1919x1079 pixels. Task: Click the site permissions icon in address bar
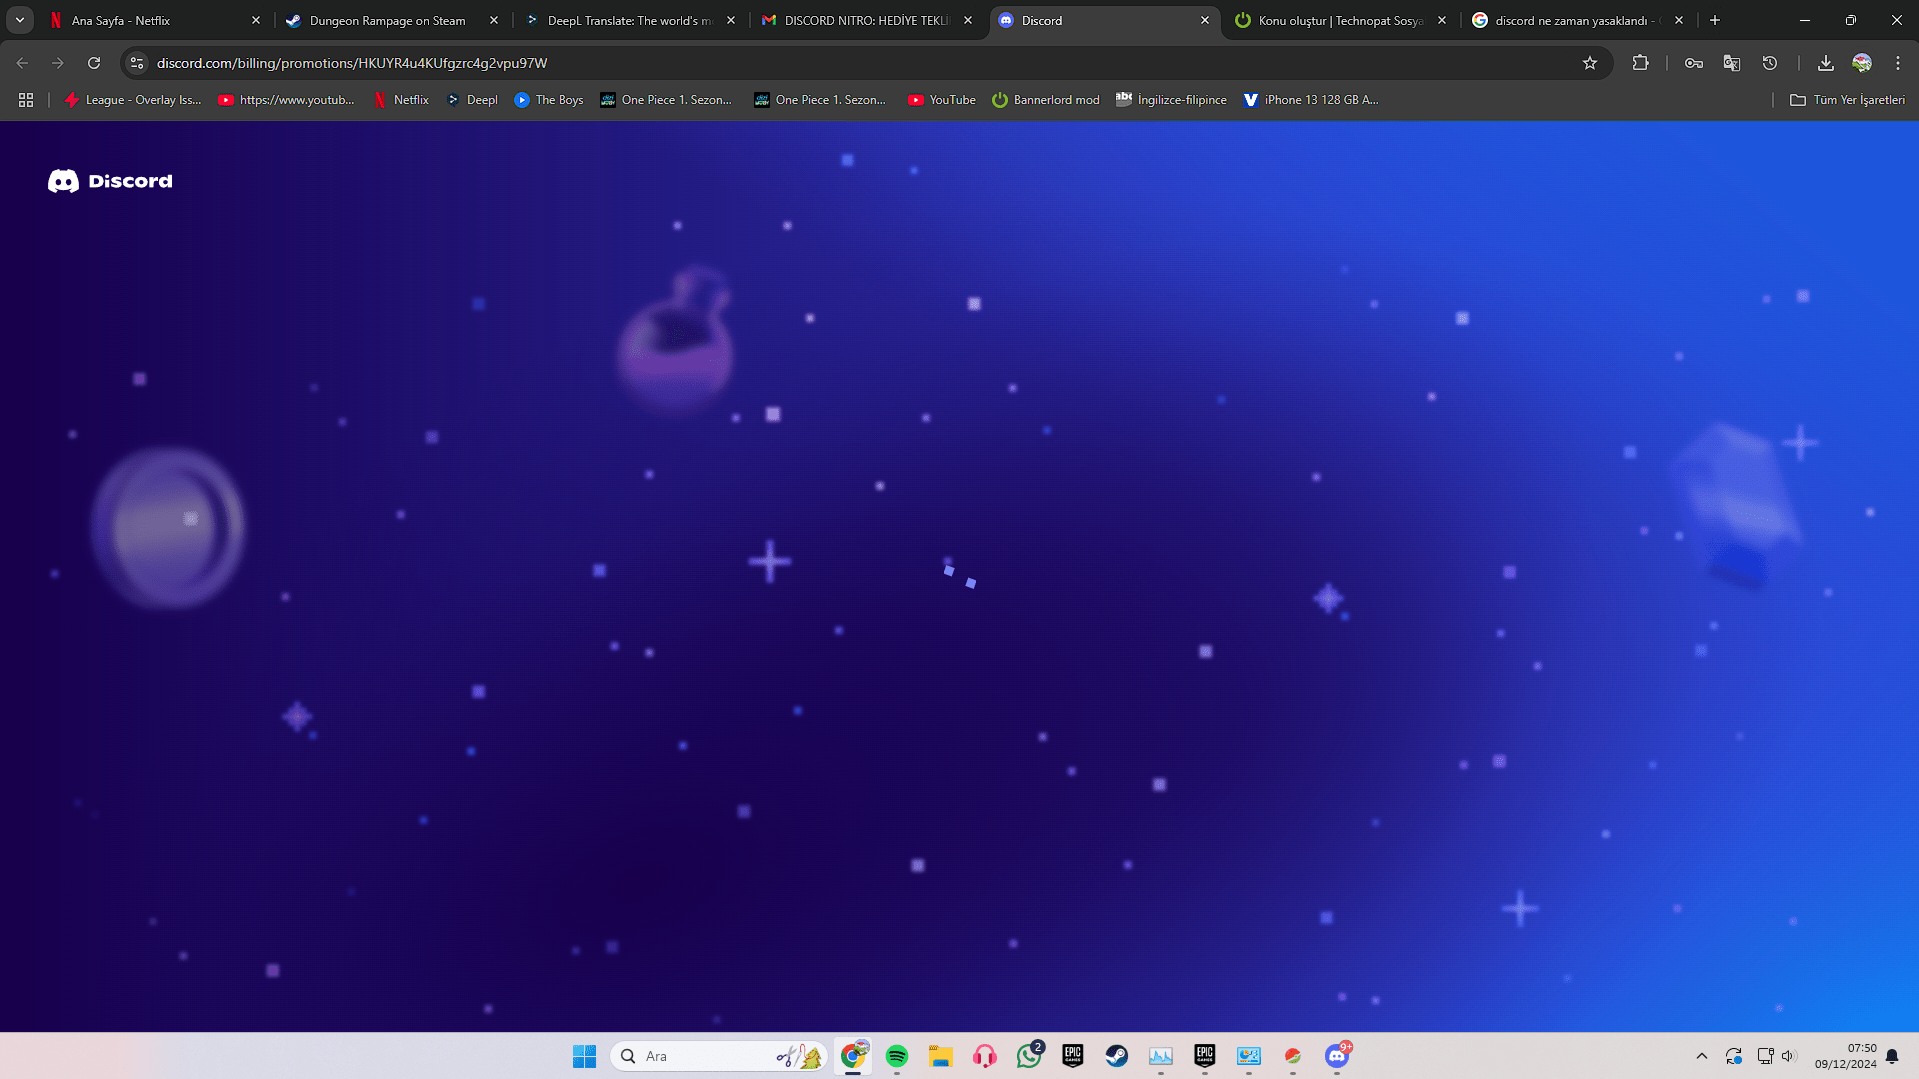coord(136,62)
